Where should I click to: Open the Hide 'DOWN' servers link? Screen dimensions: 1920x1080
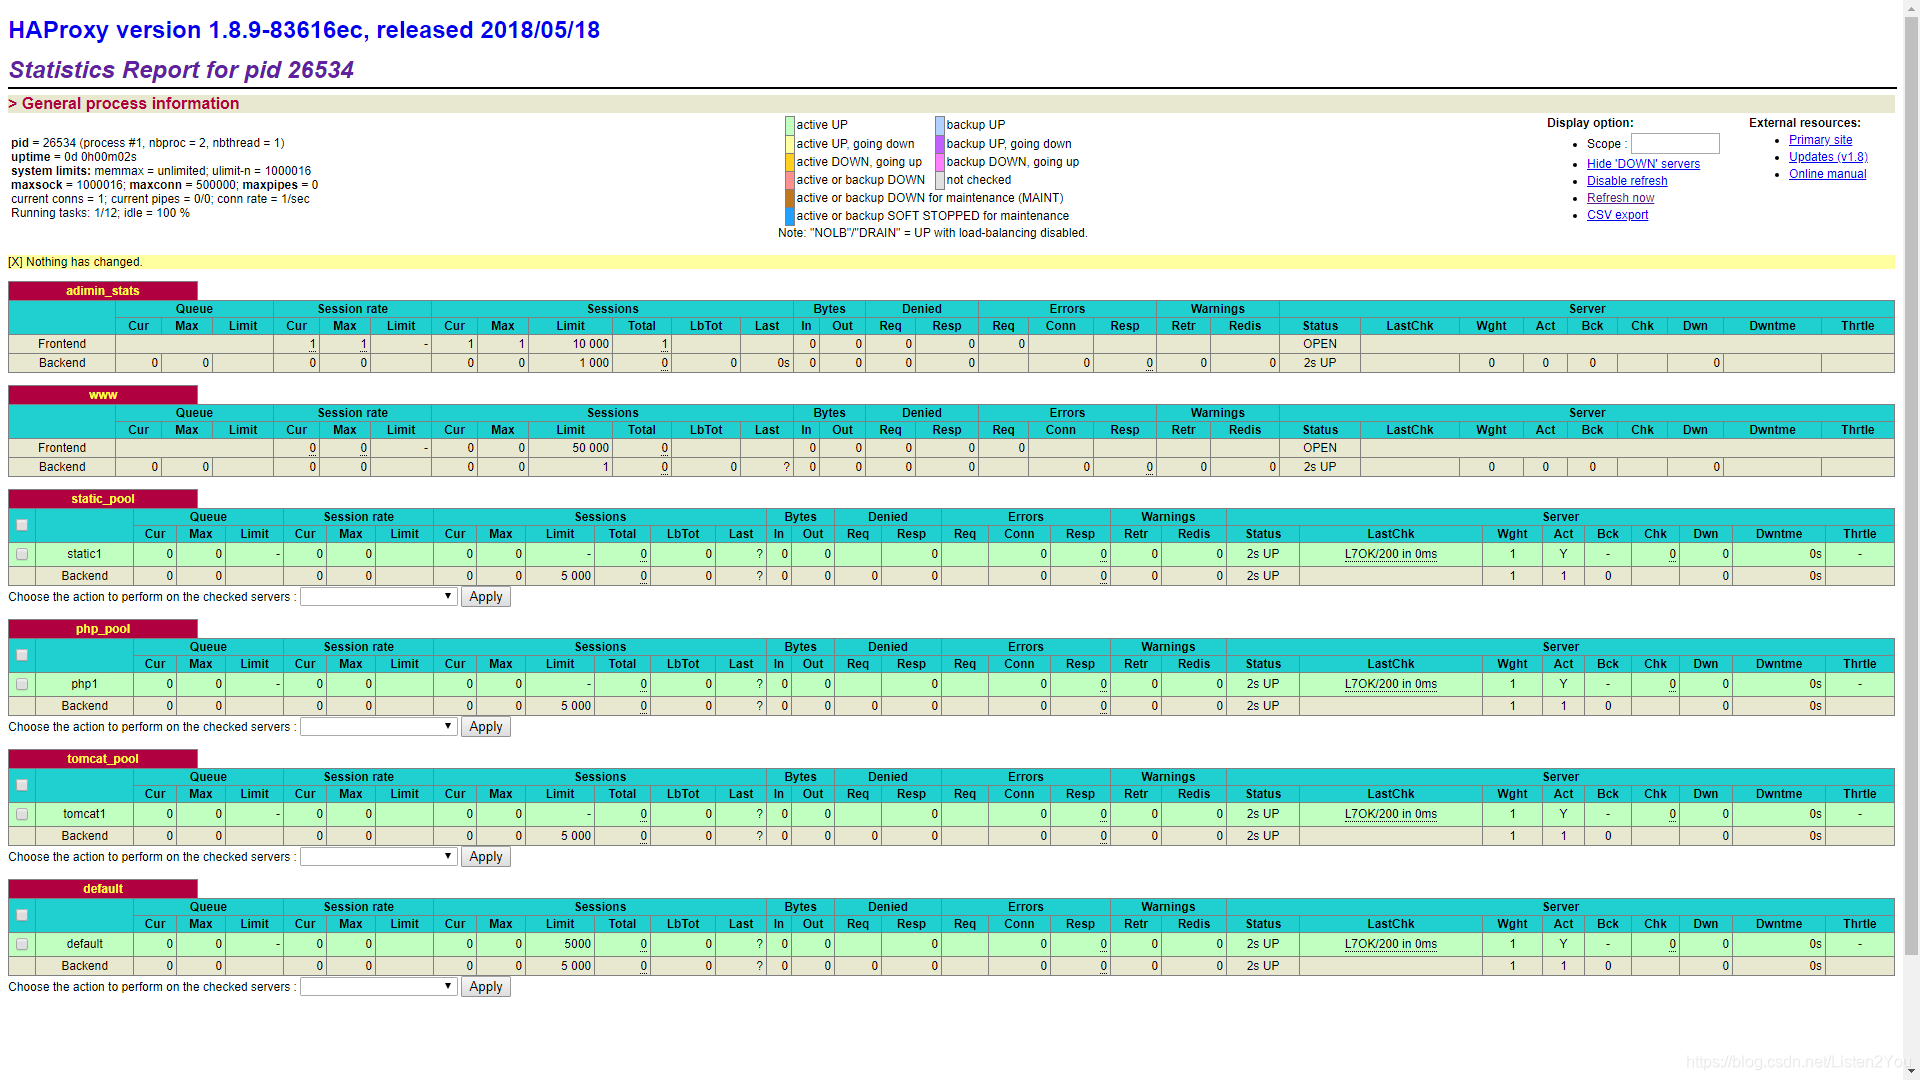click(x=1643, y=164)
